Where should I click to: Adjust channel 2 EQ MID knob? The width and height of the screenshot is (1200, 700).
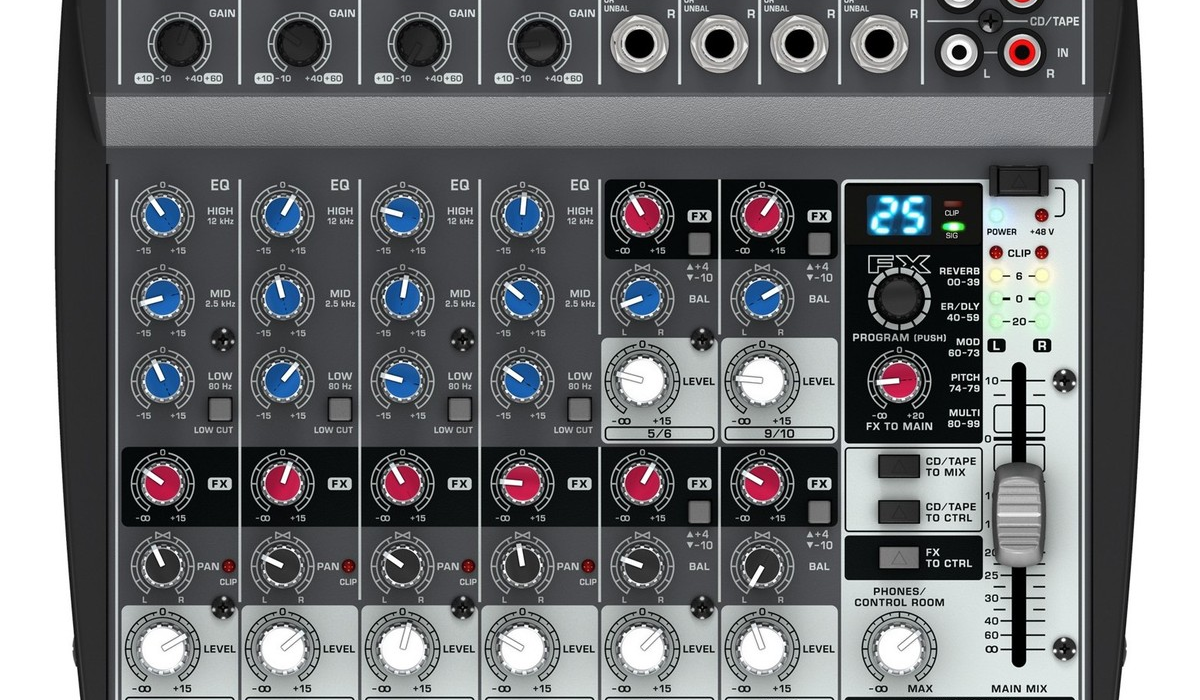point(281,297)
